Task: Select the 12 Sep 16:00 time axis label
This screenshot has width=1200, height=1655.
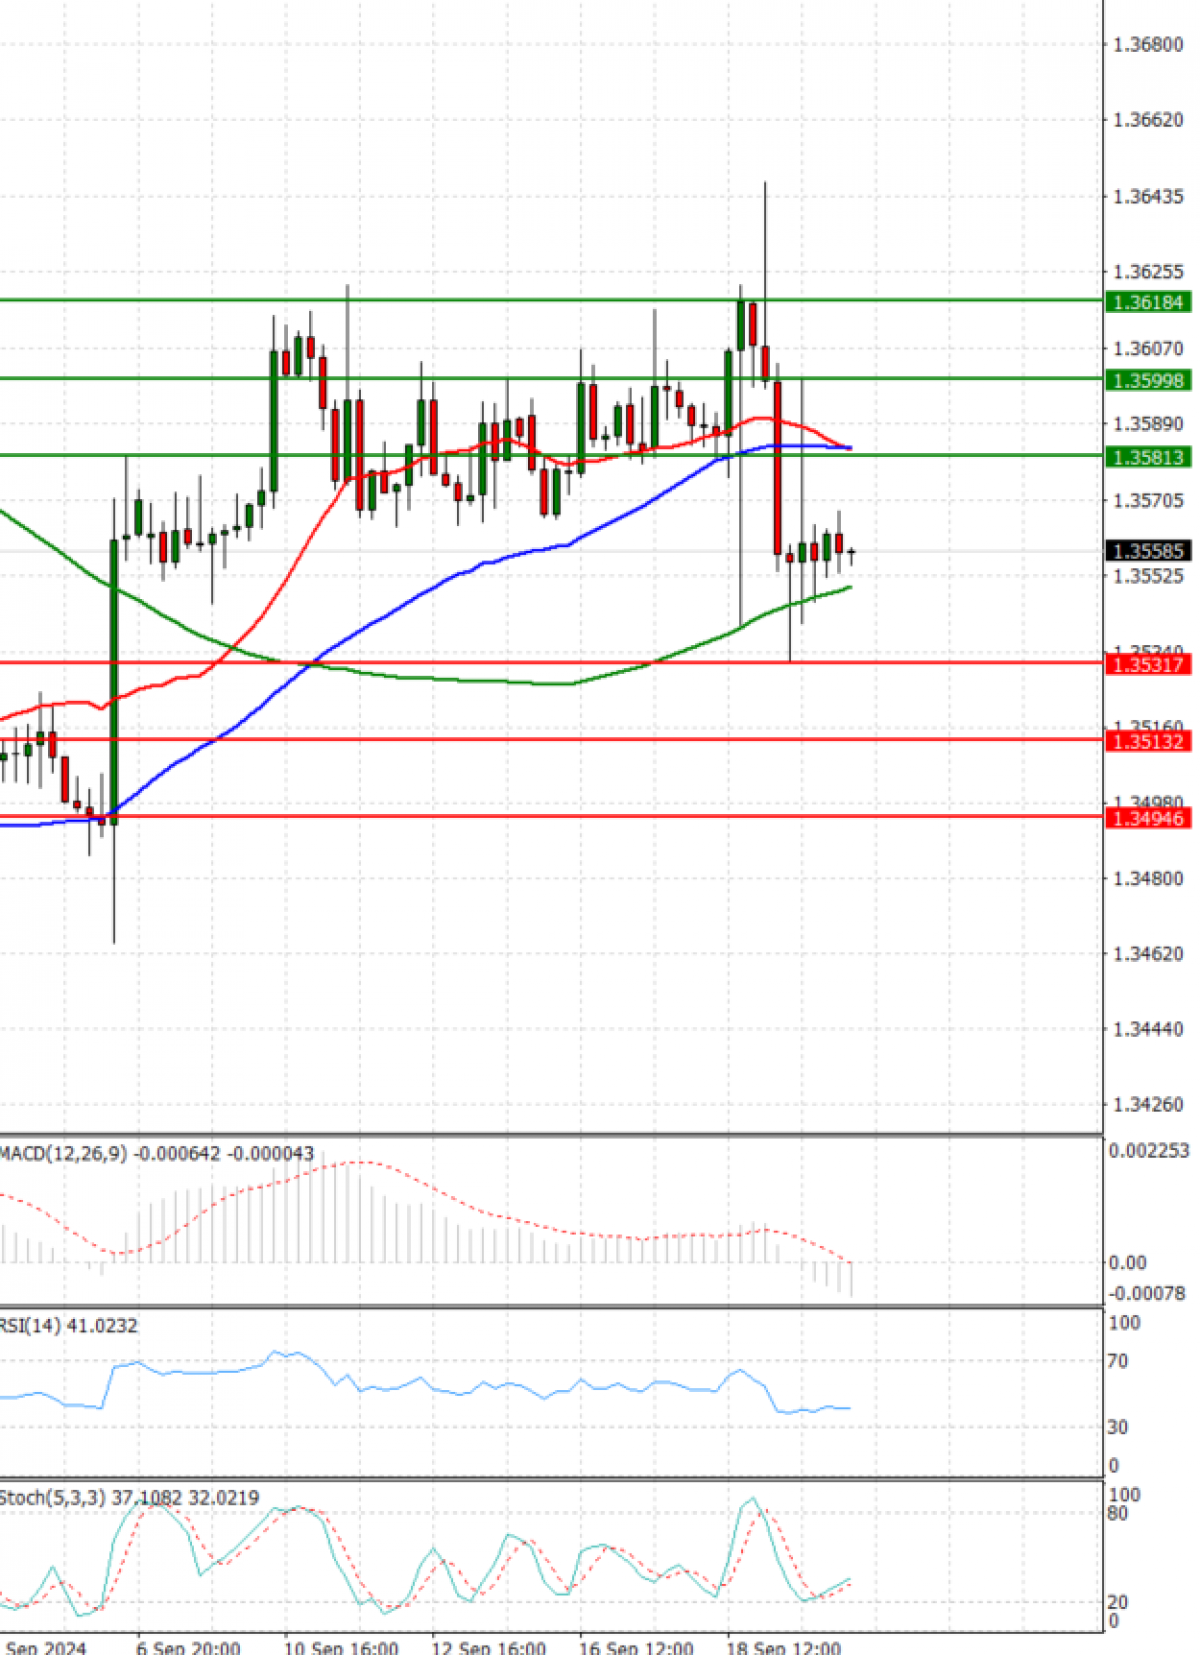Action: pyautogui.click(x=489, y=1646)
